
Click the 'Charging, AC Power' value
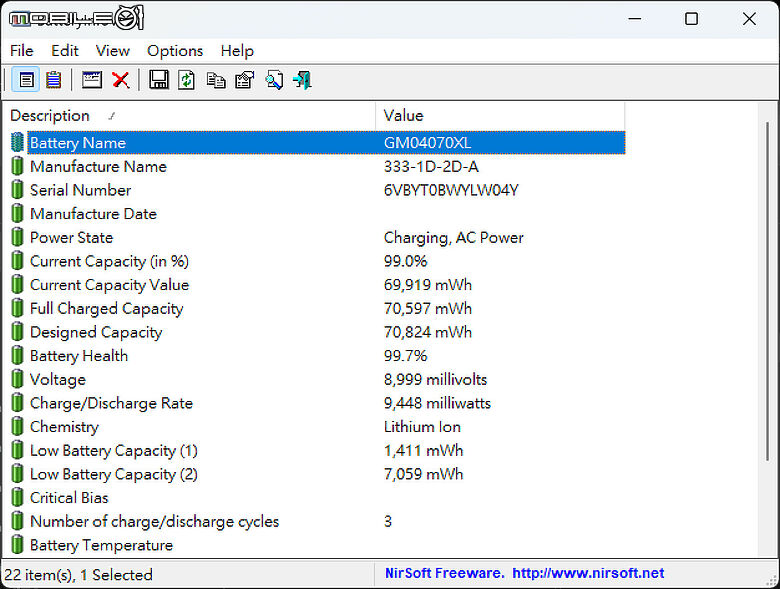click(453, 238)
